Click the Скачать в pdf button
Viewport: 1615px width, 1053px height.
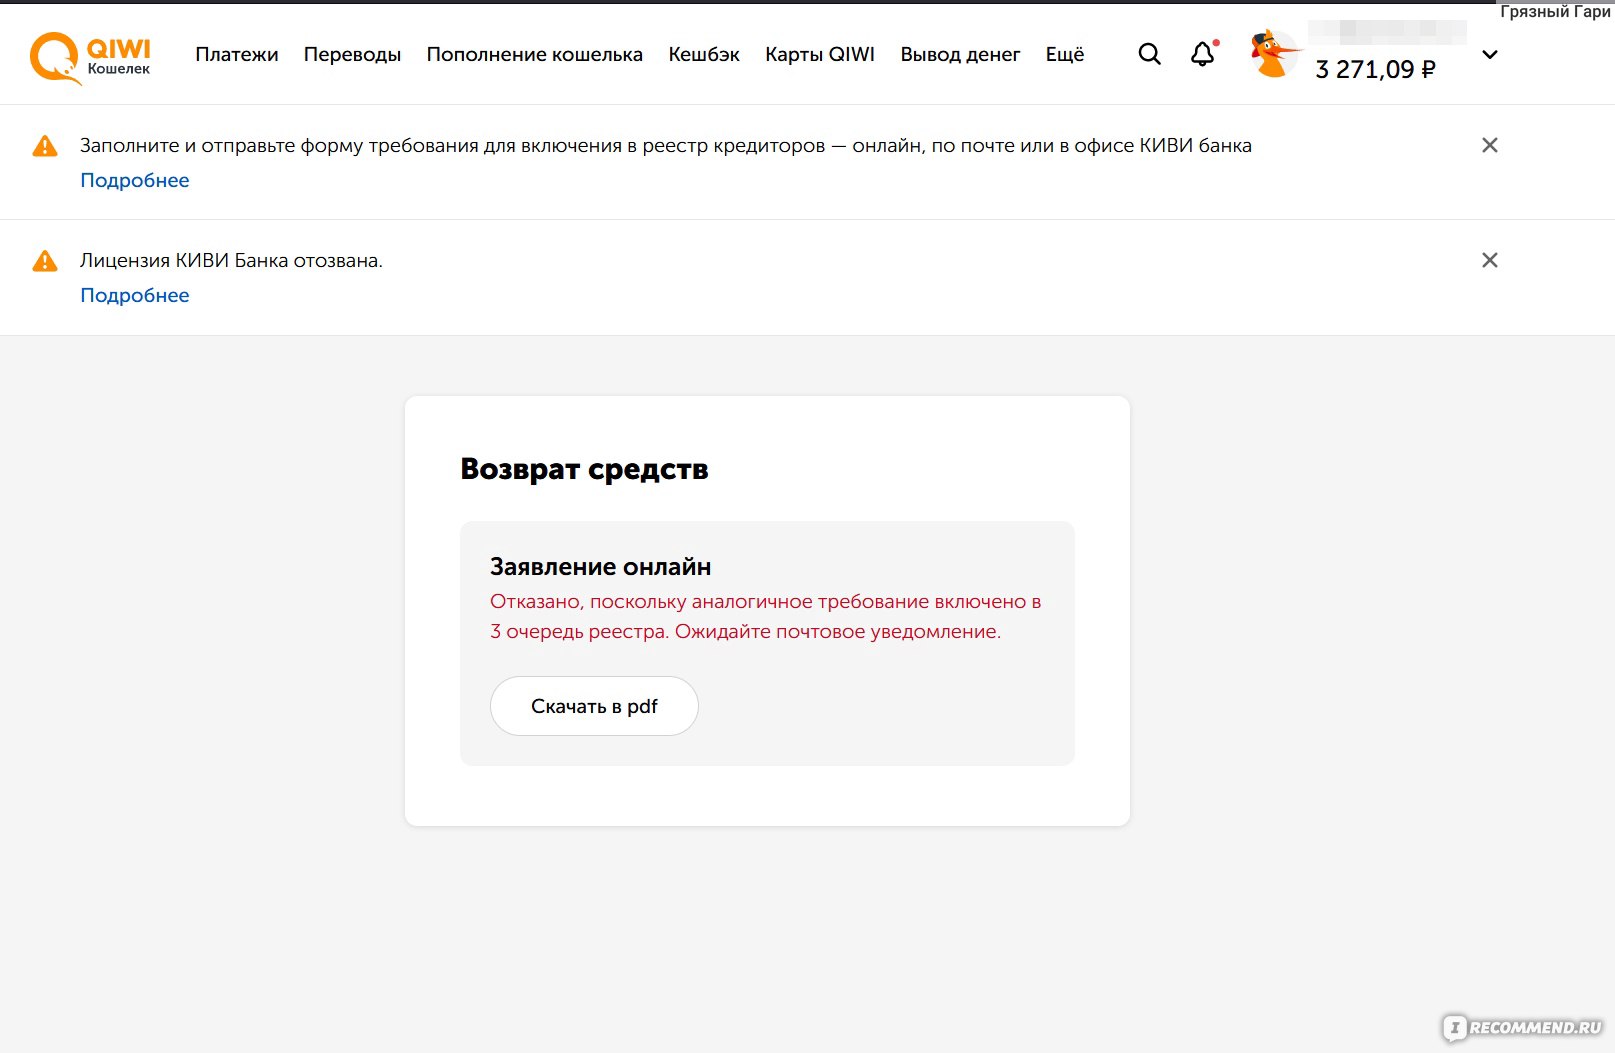[x=594, y=706]
